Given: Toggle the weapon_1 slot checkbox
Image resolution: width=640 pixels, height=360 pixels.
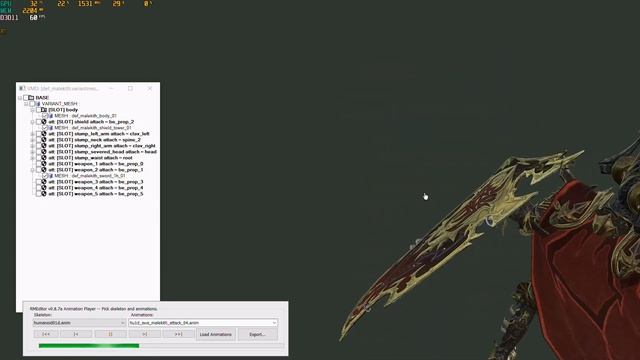Looking at the screenshot, I should tap(38, 164).
